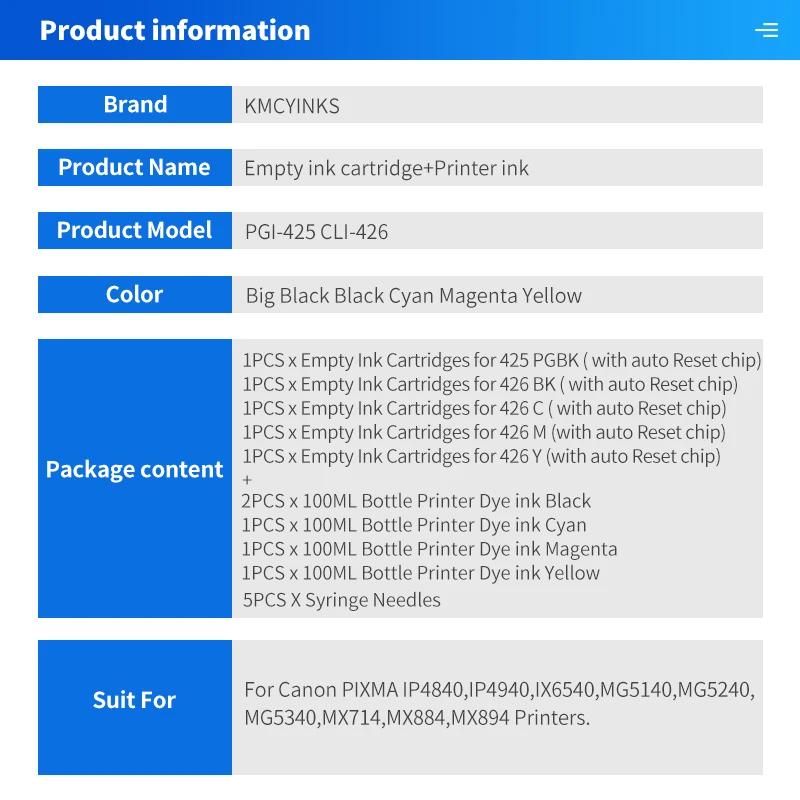Select the Package content label cell

tap(135, 469)
